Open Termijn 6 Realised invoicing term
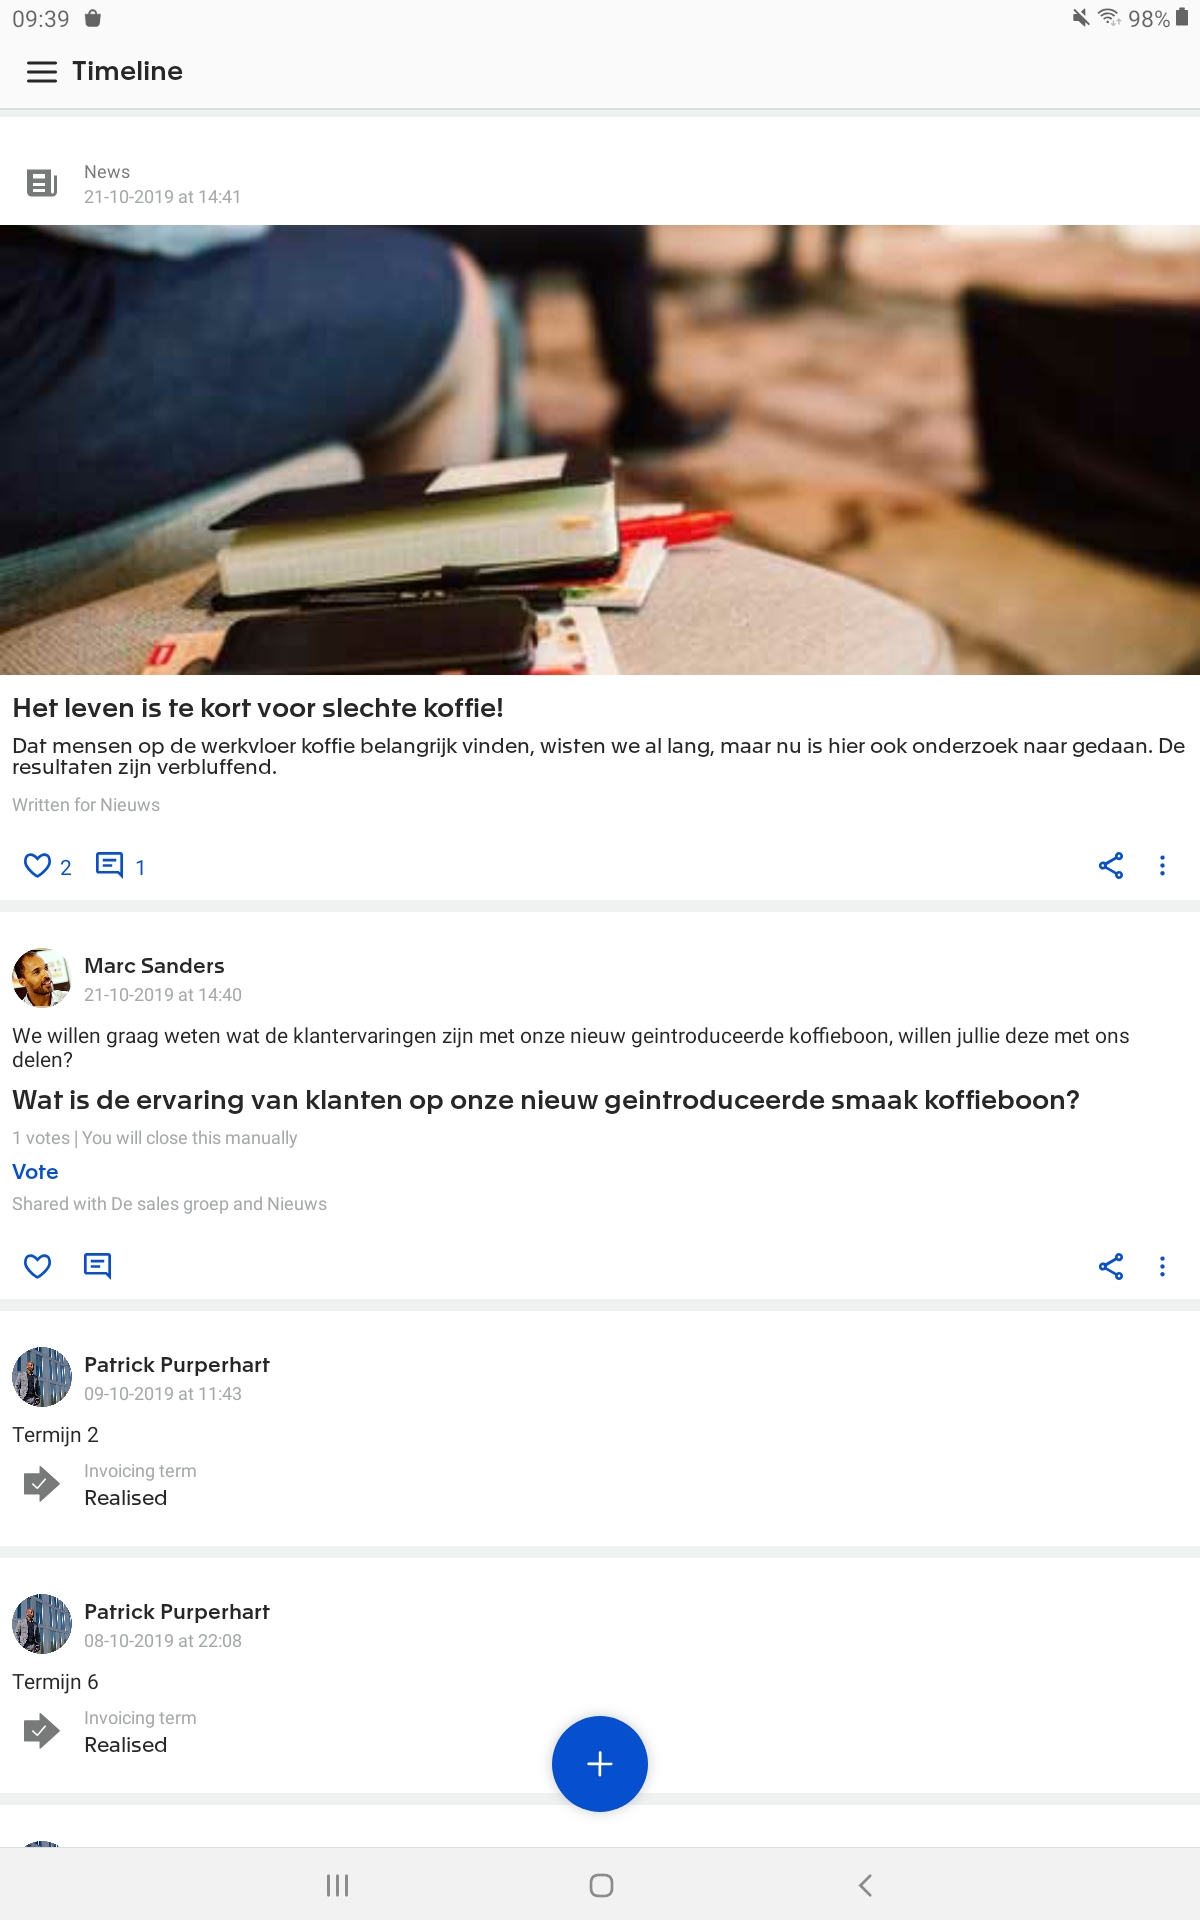 tap(125, 1745)
